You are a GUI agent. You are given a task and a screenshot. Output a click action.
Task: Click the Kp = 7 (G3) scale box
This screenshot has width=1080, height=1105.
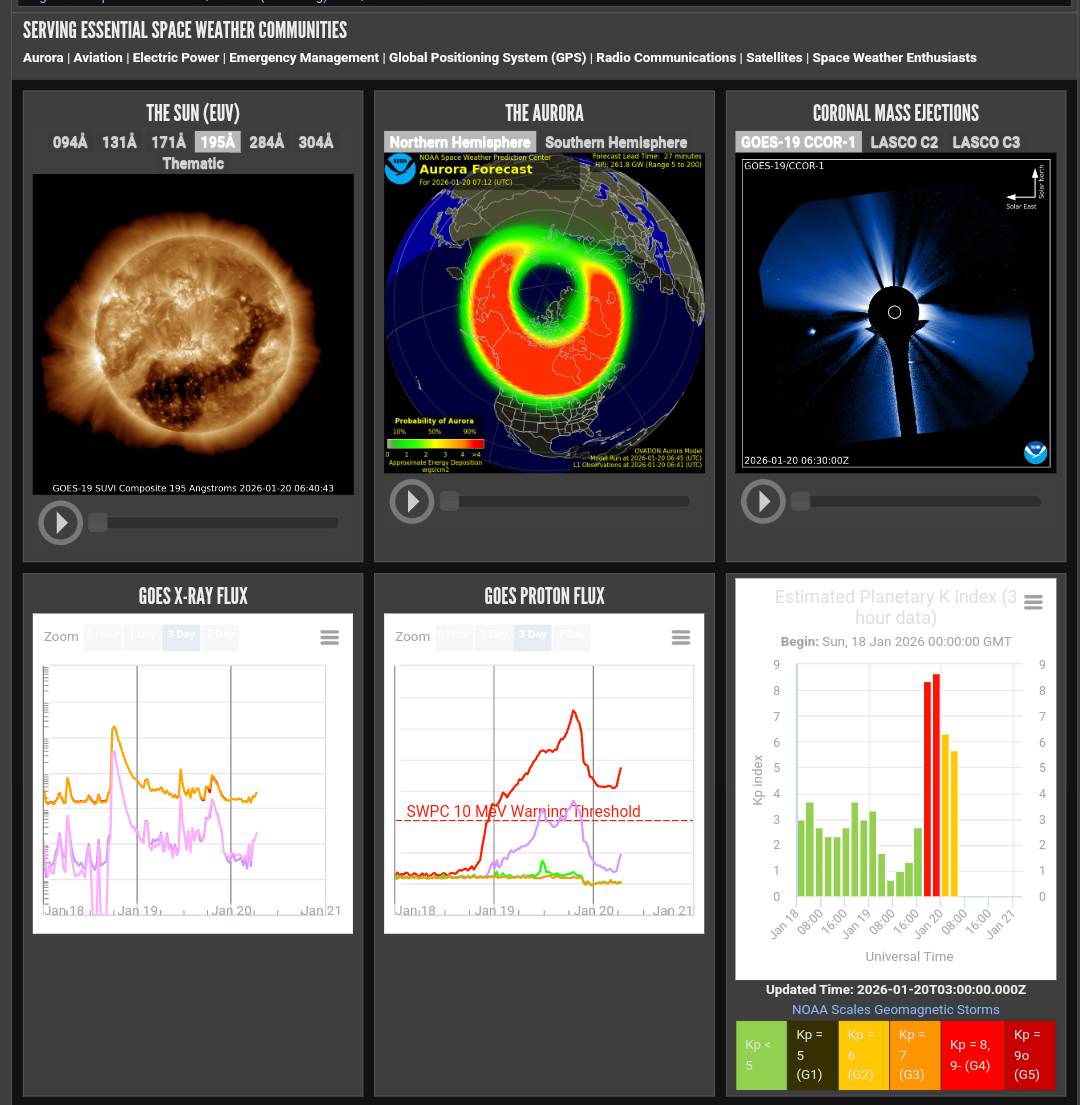pos(915,1055)
